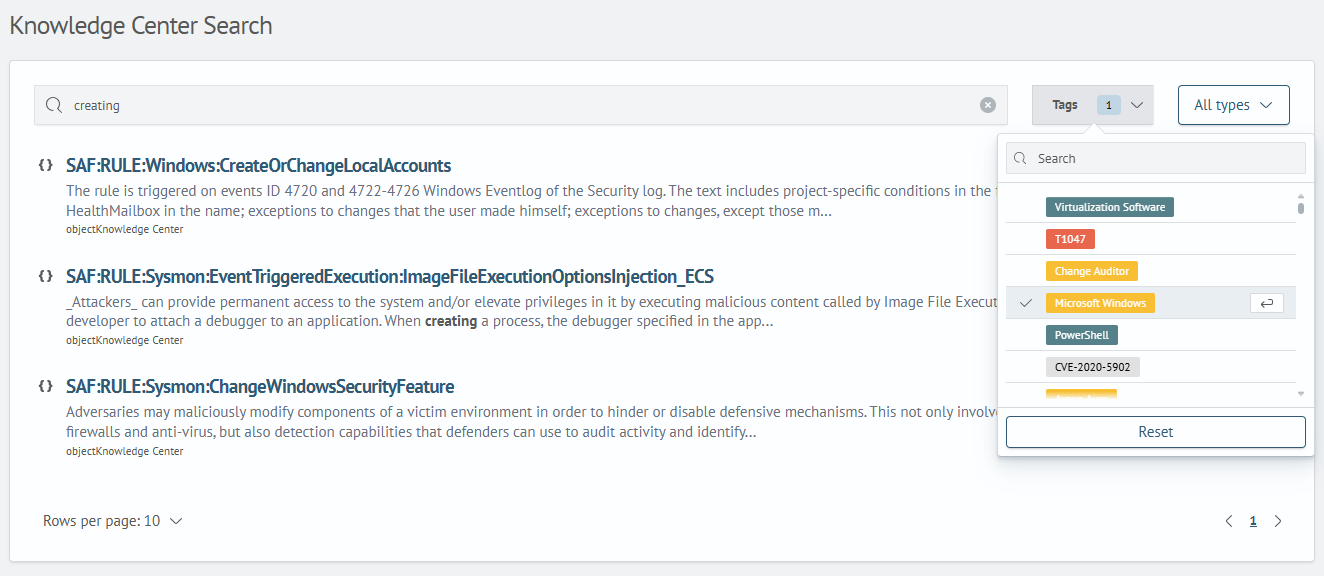Open SAF:RULE:Sysmon:ChangeWindowsSecurityFeature result
Viewport: 1324px width, 576px height.
click(x=260, y=386)
